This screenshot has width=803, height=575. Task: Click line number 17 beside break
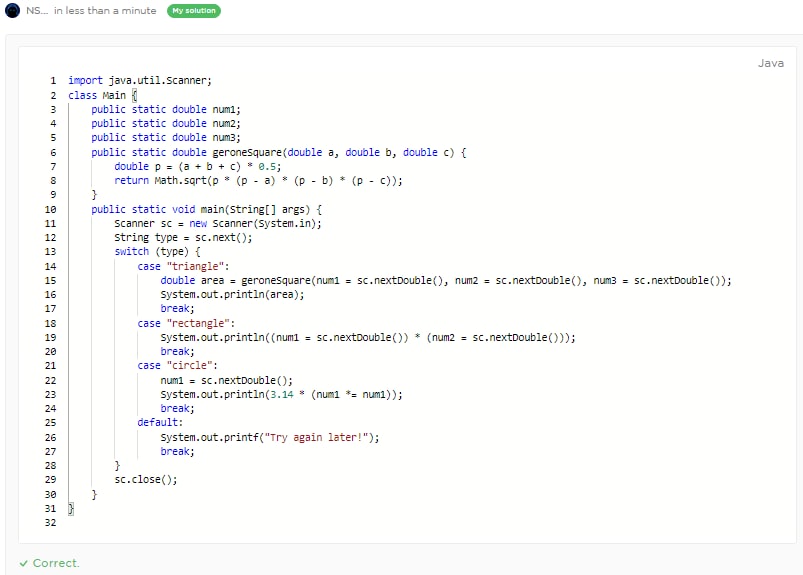pyautogui.click(x=50, y=309)
